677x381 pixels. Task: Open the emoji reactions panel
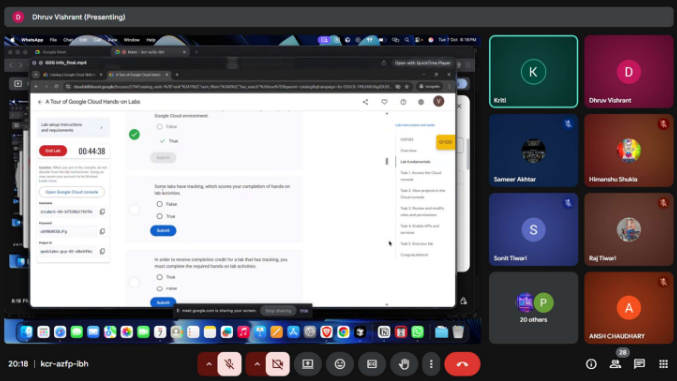[x=340, y=364]
